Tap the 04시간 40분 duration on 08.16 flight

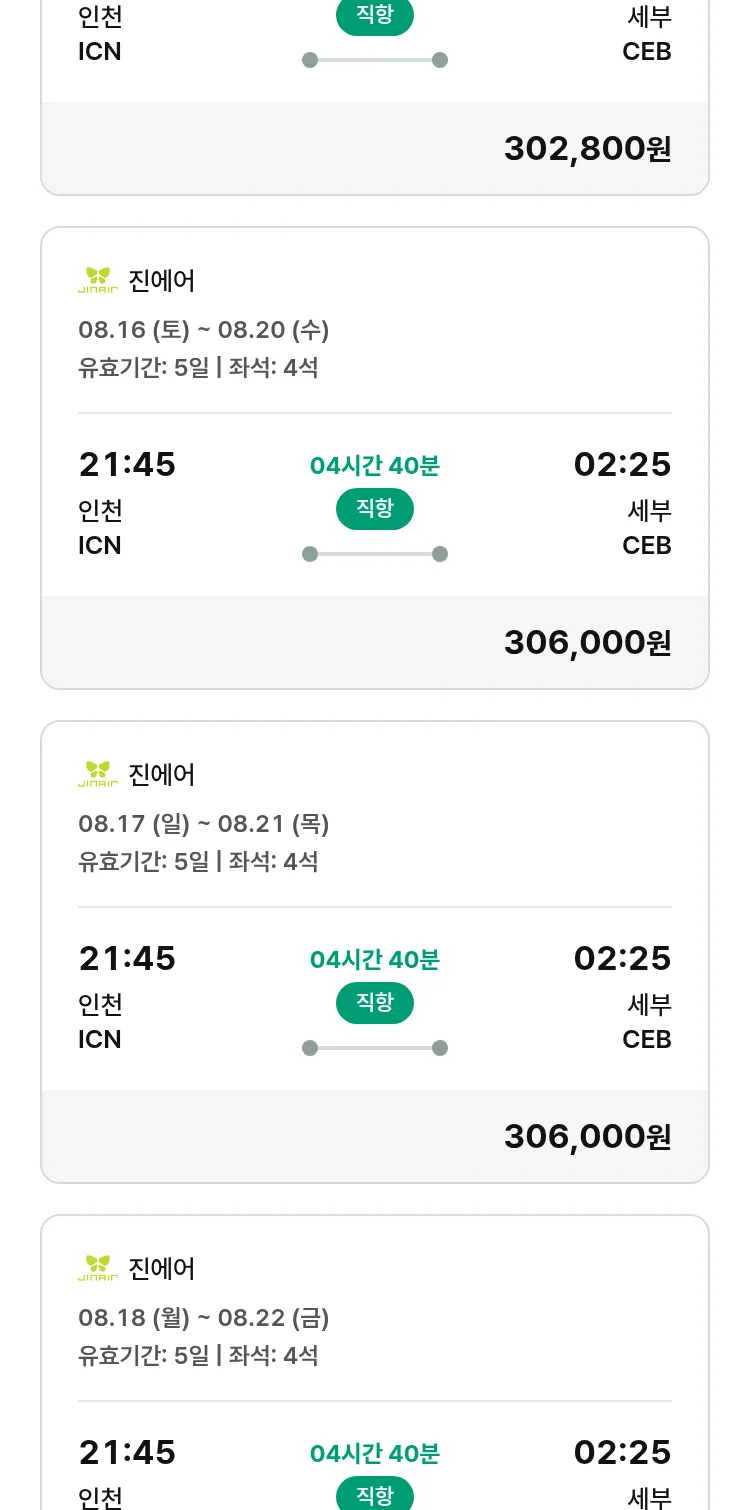click(x=375, y=466)
